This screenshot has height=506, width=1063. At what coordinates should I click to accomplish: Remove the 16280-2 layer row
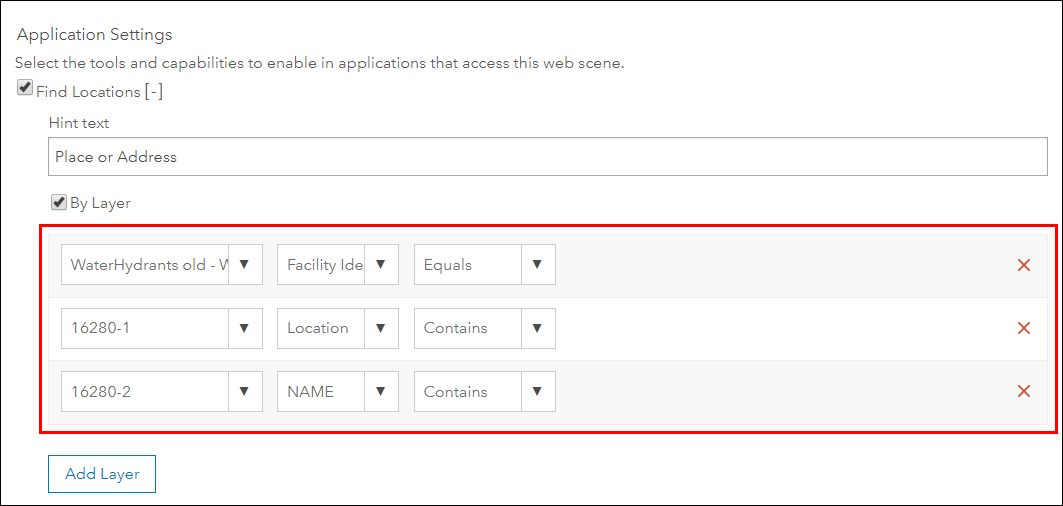tap(1023, 391)
